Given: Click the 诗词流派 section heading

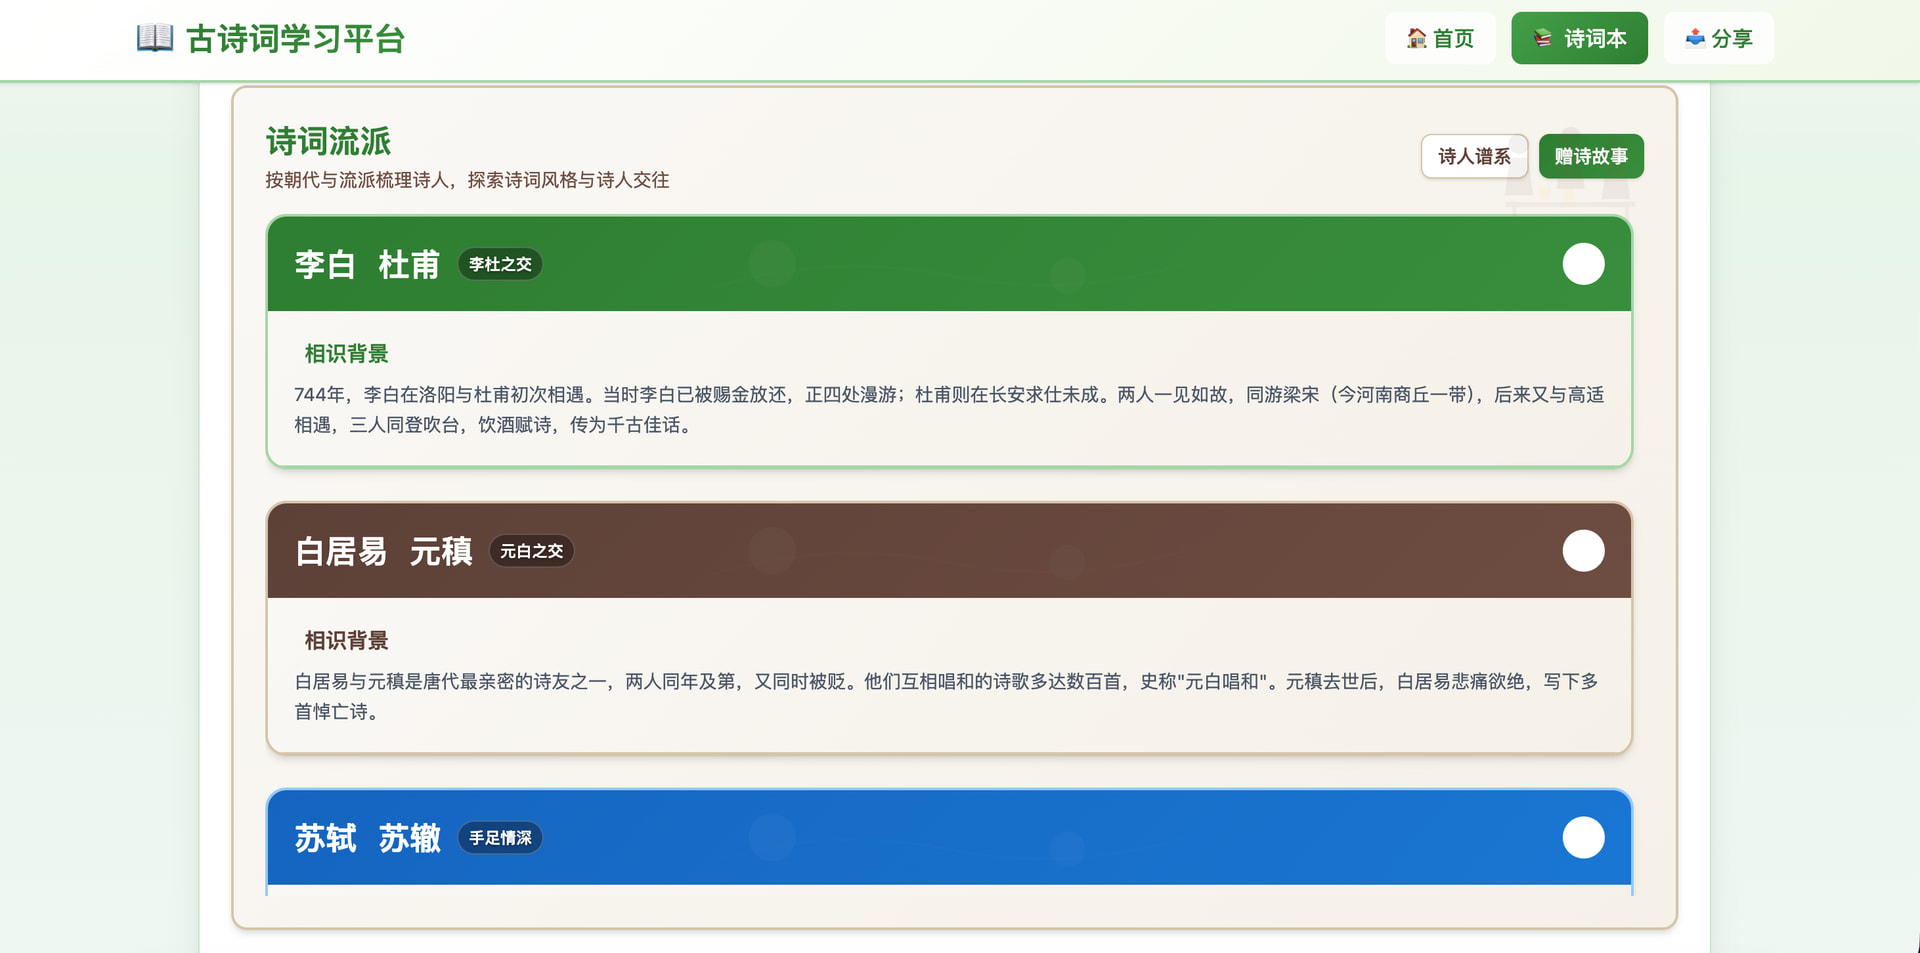Looking at the screenshot, I should click(328, 142).
